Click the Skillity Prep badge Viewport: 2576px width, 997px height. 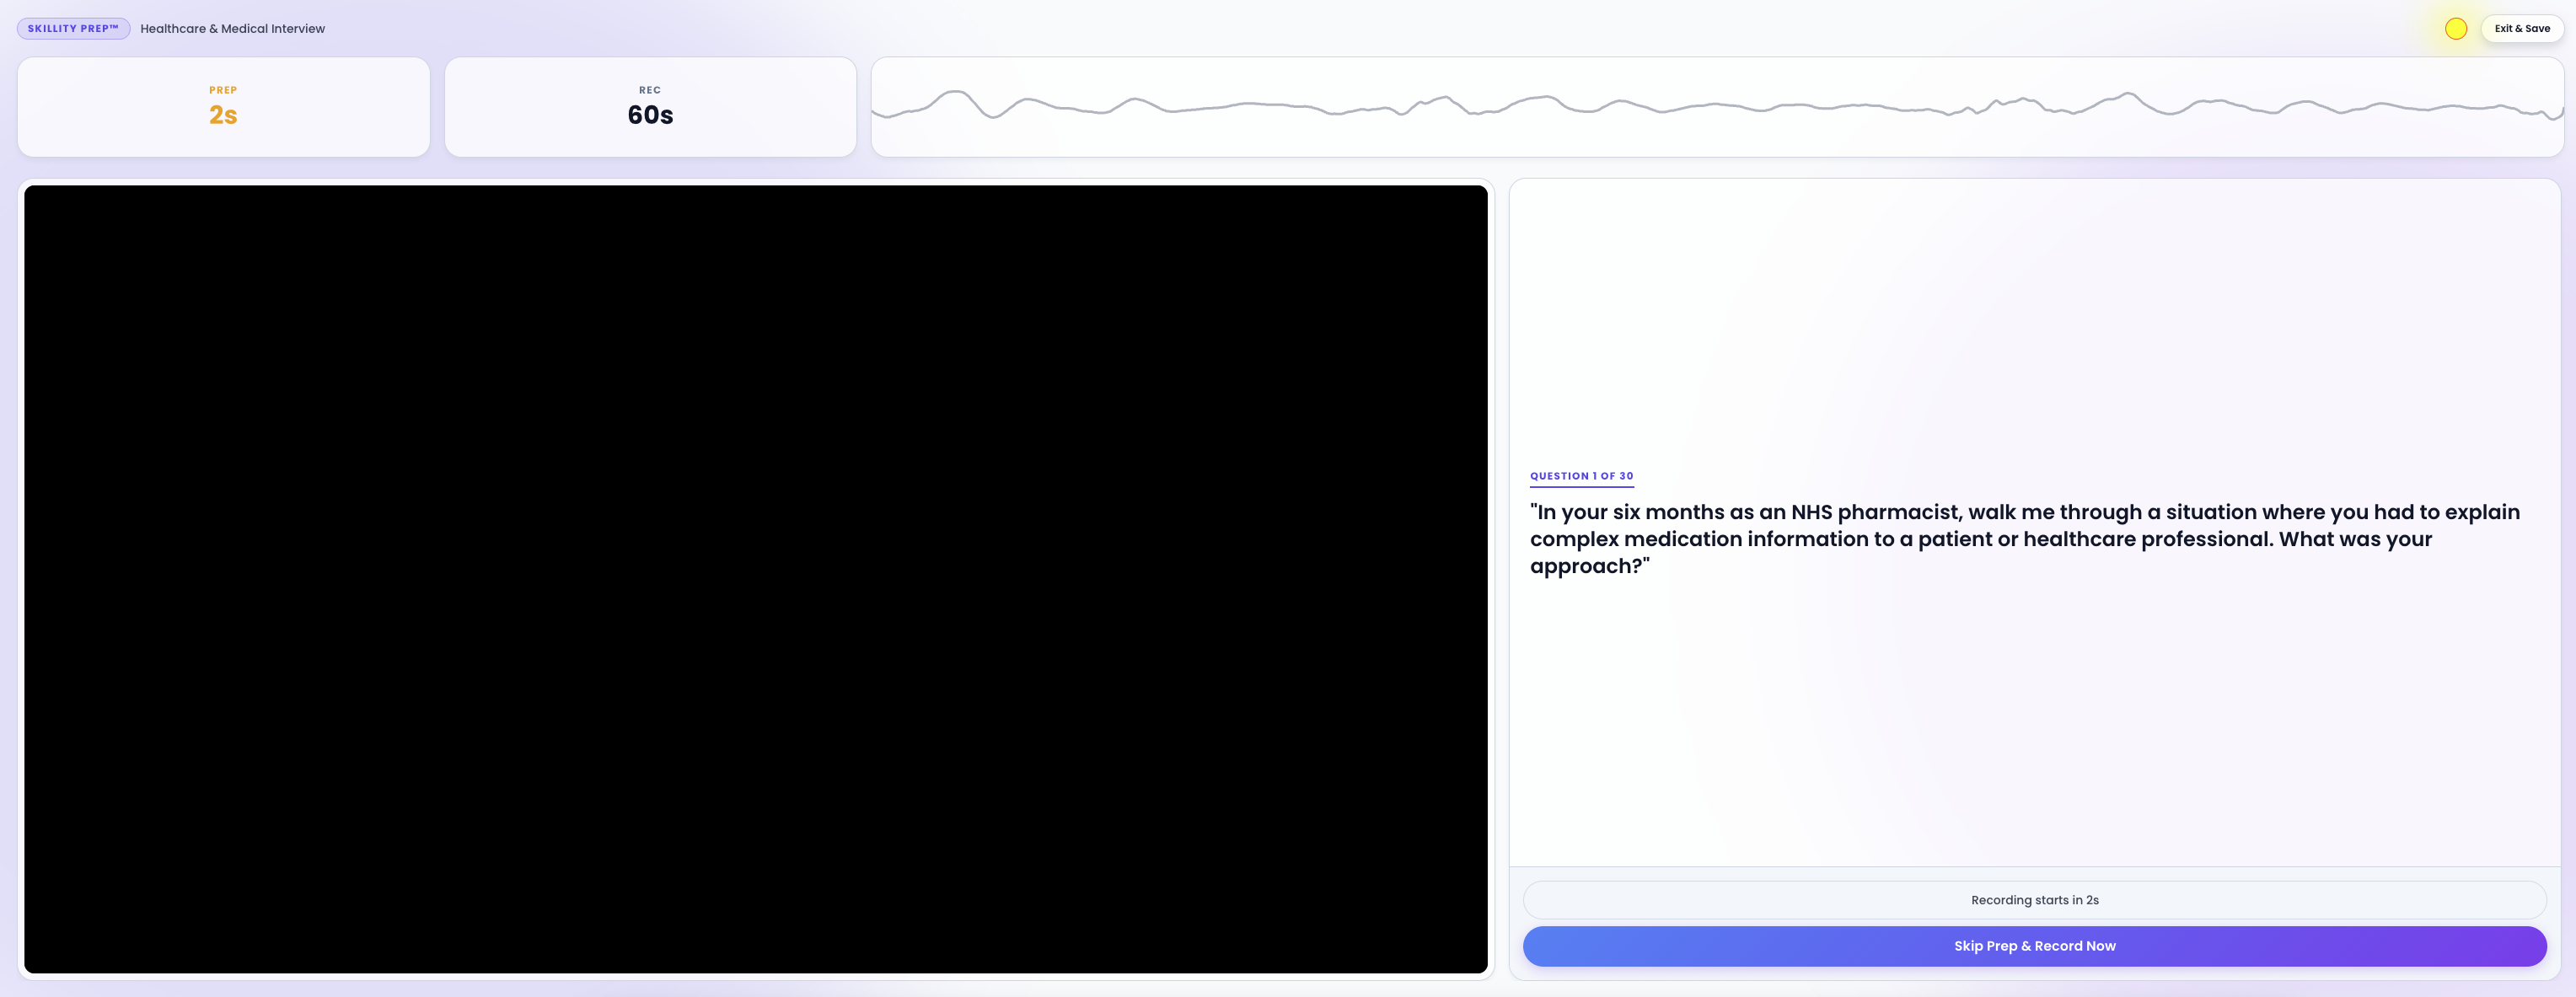coord(73,28)
